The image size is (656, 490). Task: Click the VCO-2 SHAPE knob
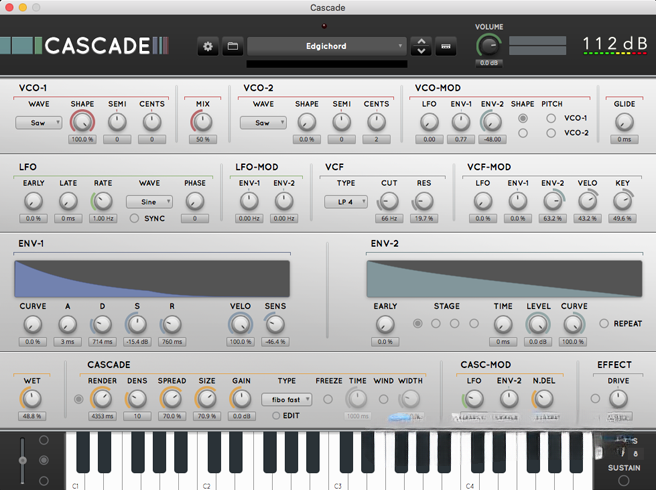pos(307,122)
